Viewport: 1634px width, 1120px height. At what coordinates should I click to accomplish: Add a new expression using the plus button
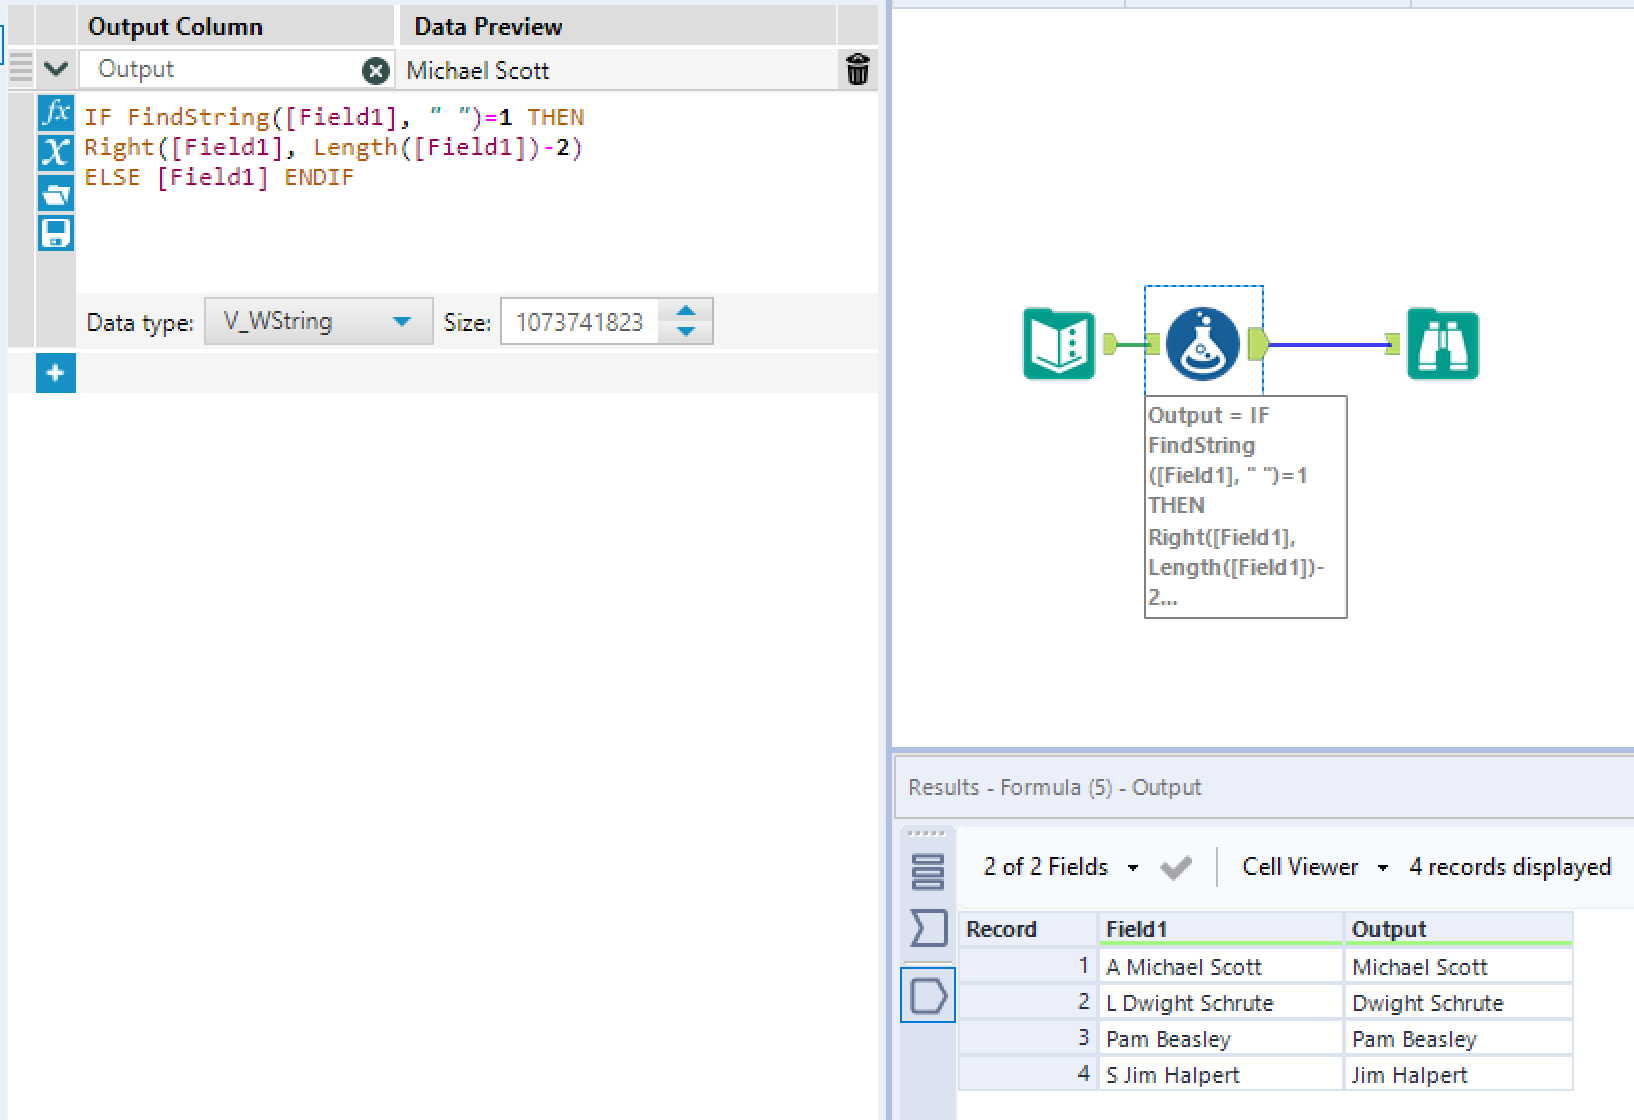[x=56, y=373]
